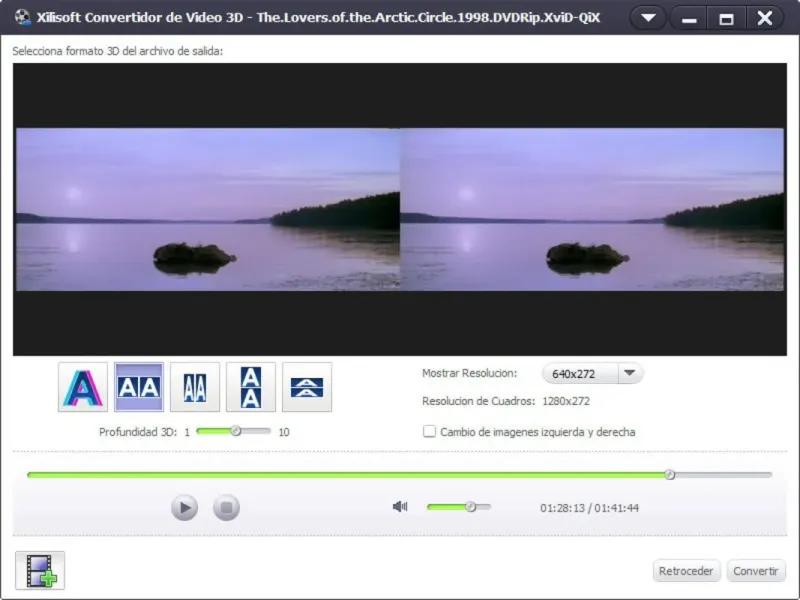The width and height of the screenshot is (800, 600).
Task: Stop the video preview
Action: 227,508
